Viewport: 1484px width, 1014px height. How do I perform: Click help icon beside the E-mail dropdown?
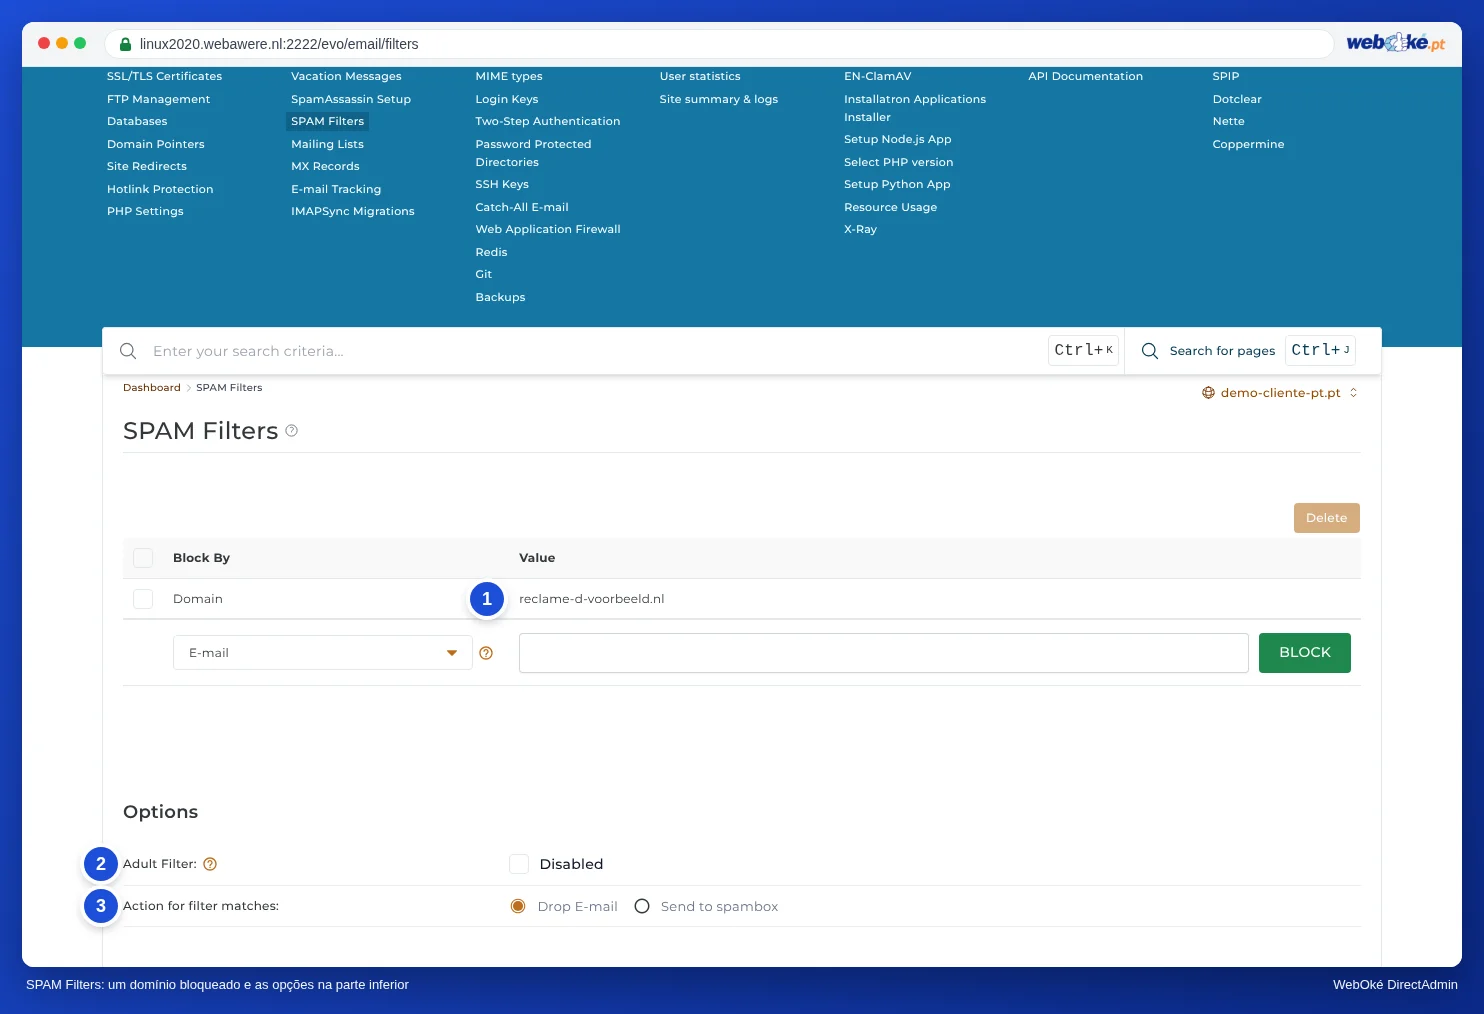[x=486, y=653]
